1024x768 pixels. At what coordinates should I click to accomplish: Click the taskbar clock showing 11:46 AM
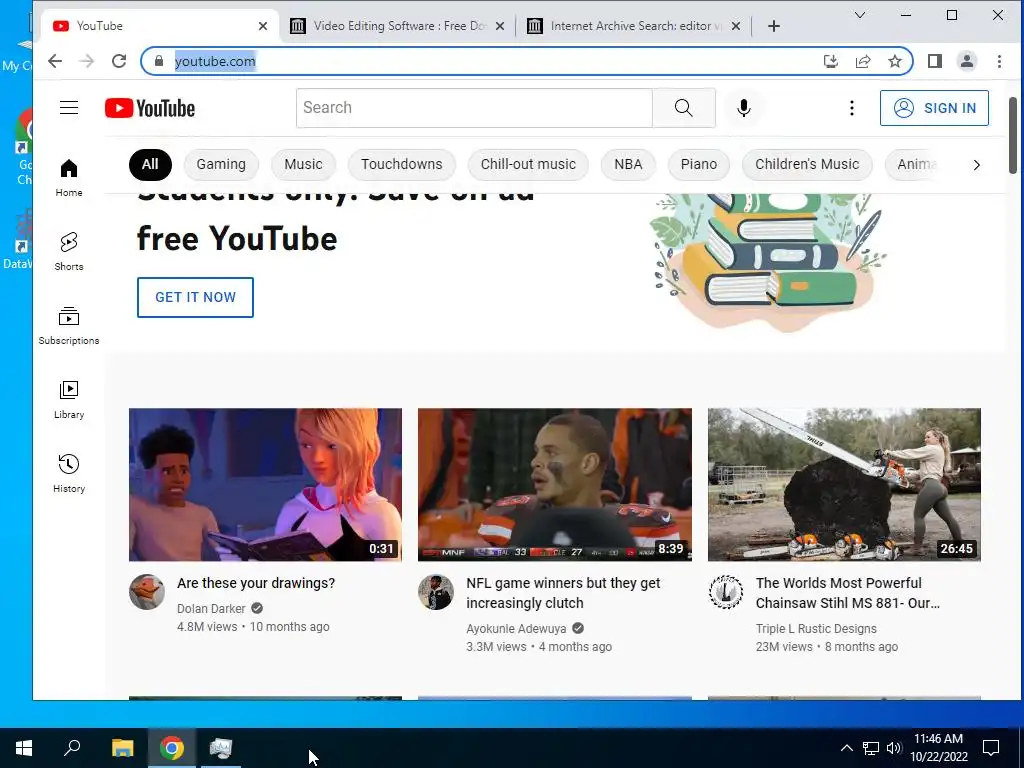click(x=938, y=748)
